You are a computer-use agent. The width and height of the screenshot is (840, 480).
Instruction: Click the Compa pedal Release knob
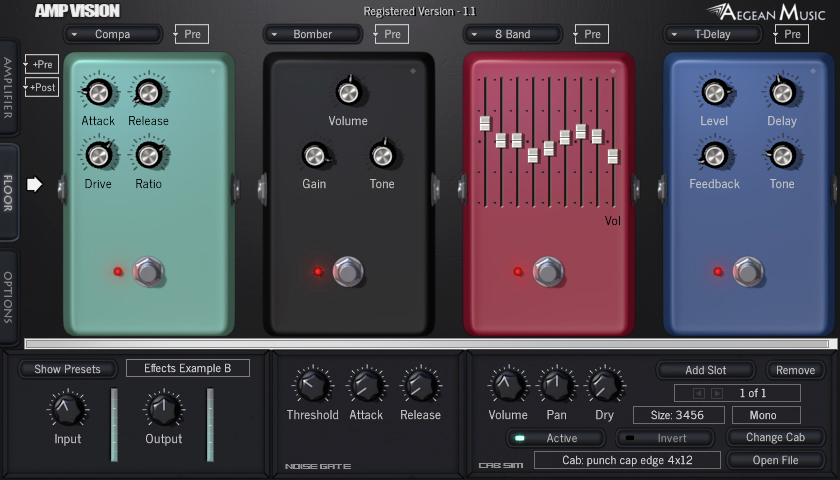coord(149,93)
